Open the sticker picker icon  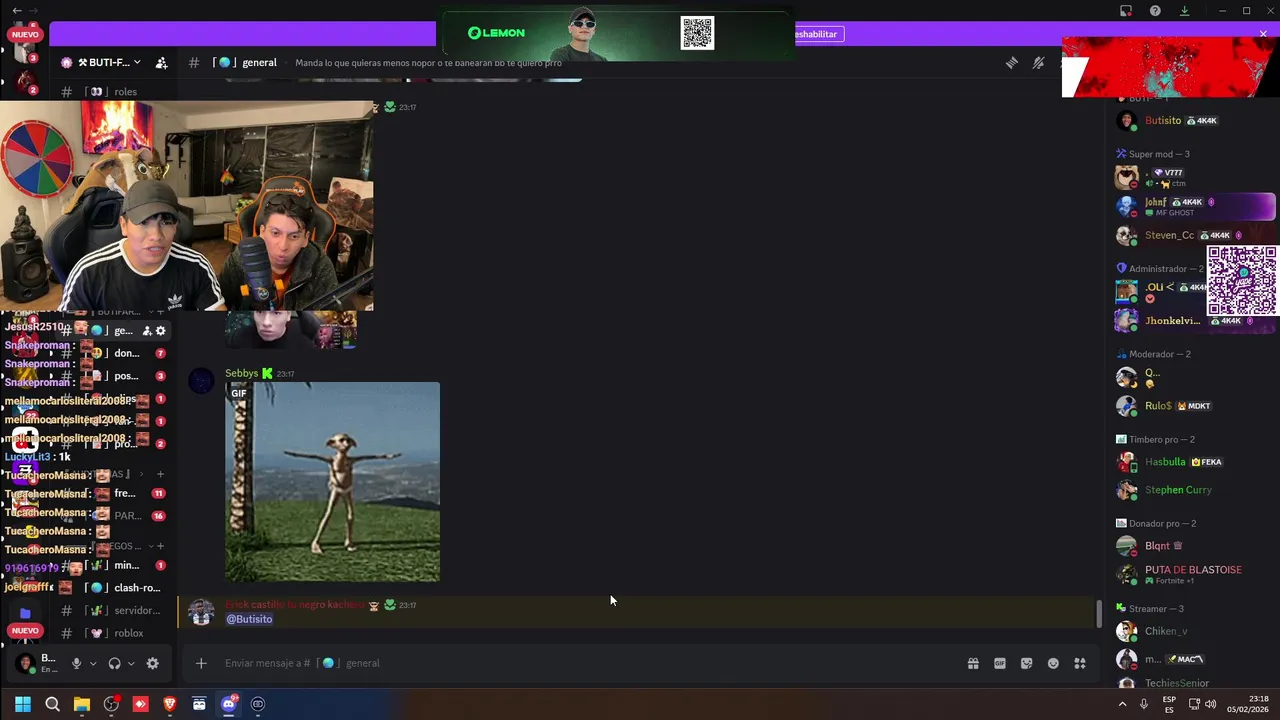[1026, 663]
